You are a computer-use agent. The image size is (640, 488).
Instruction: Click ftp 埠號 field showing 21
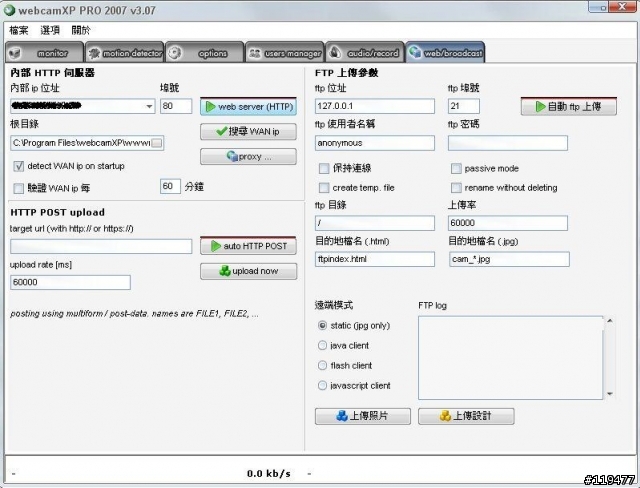[464, 106]
